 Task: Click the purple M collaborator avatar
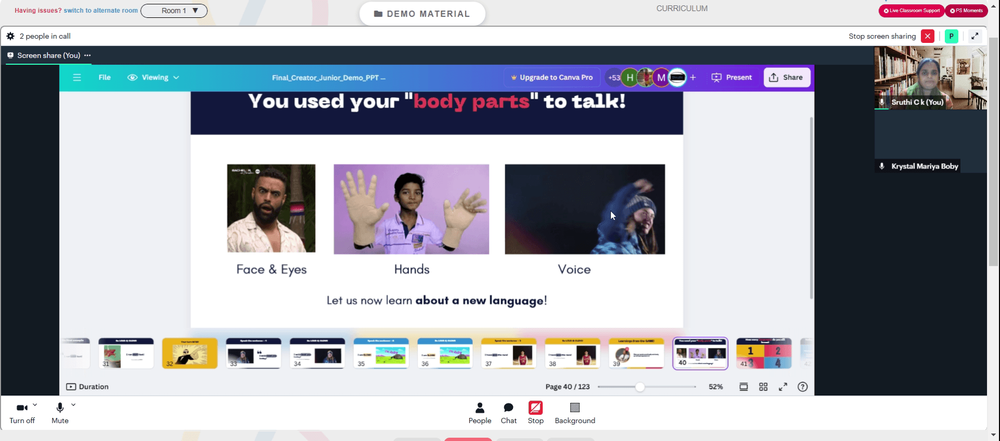pos(661,78)
